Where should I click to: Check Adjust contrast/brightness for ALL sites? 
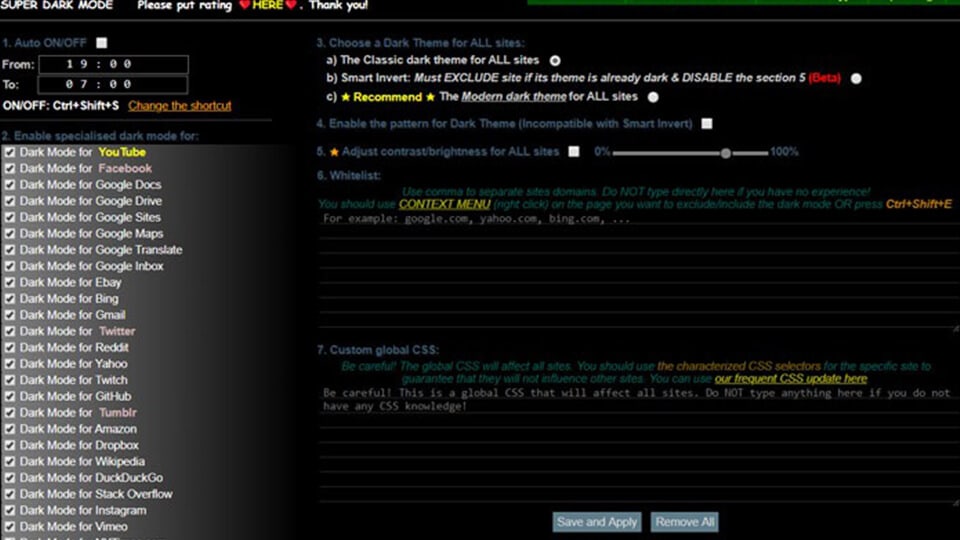tap(573, 152)
